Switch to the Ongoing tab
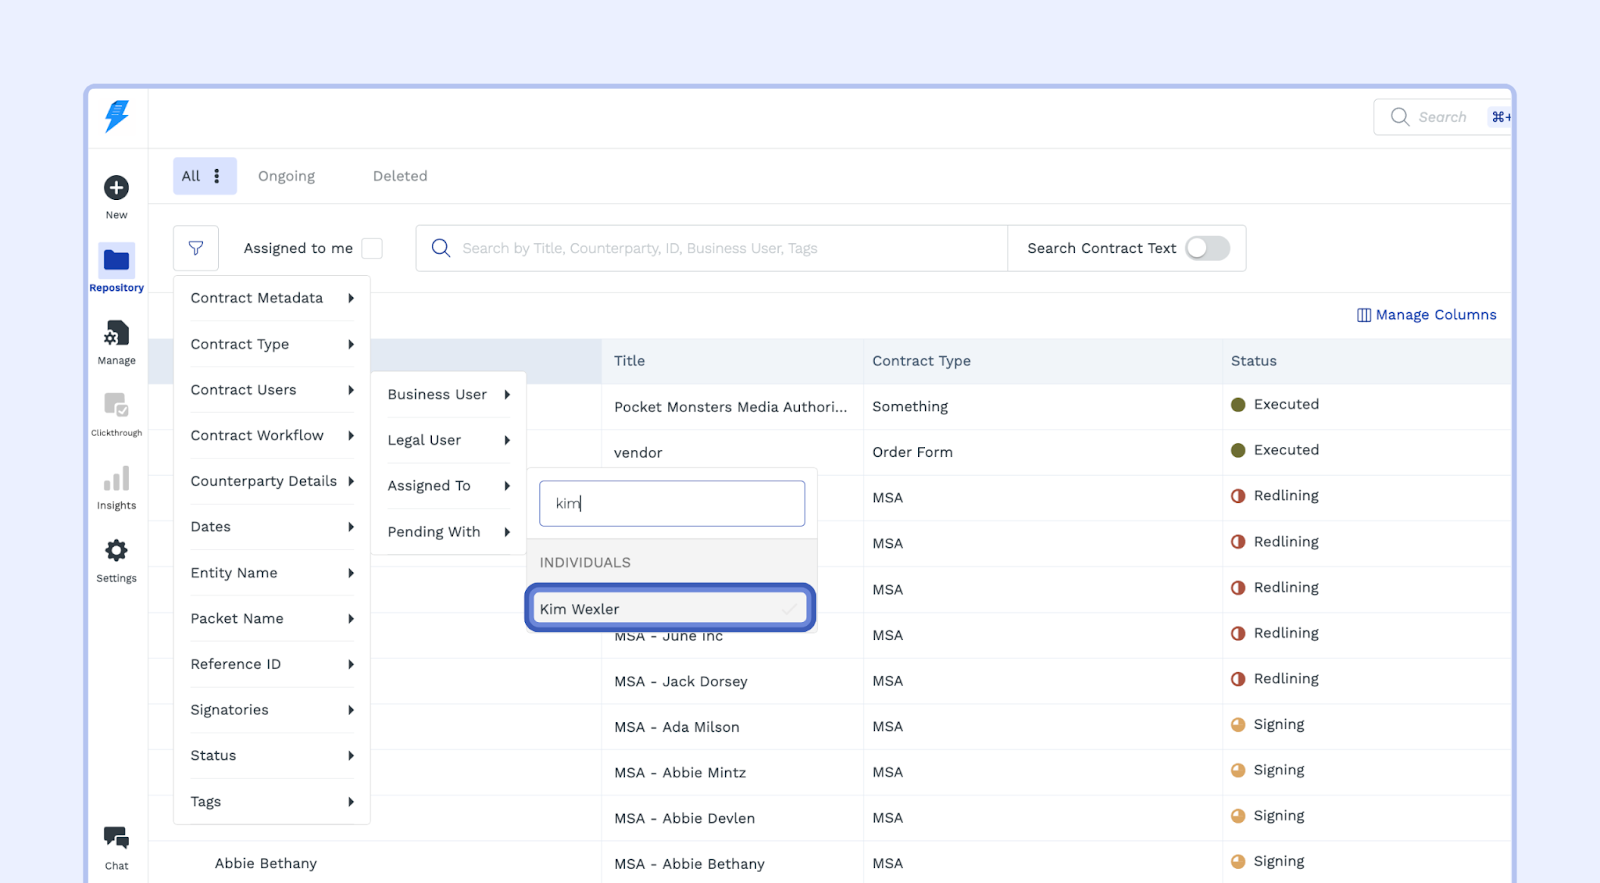1600x883 pixels. tap(286, 176)
